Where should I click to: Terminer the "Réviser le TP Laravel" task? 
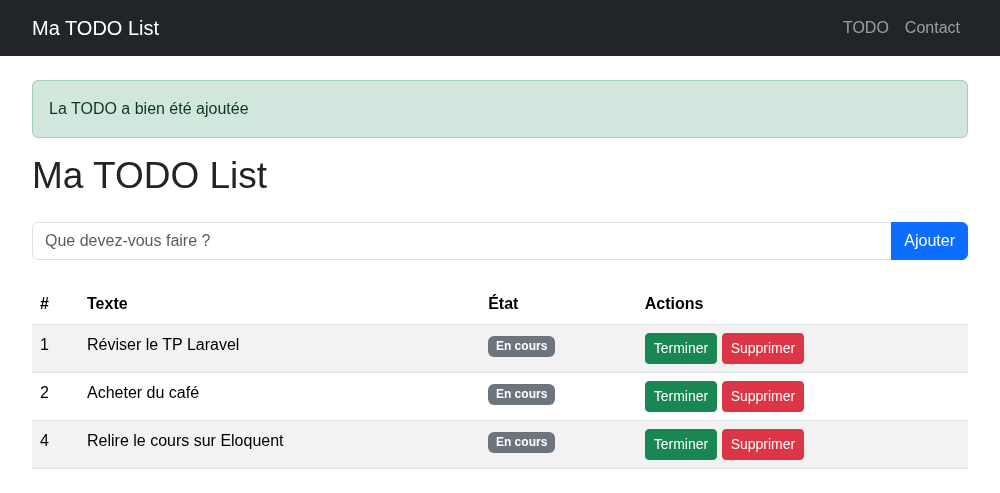coord(680,348)
